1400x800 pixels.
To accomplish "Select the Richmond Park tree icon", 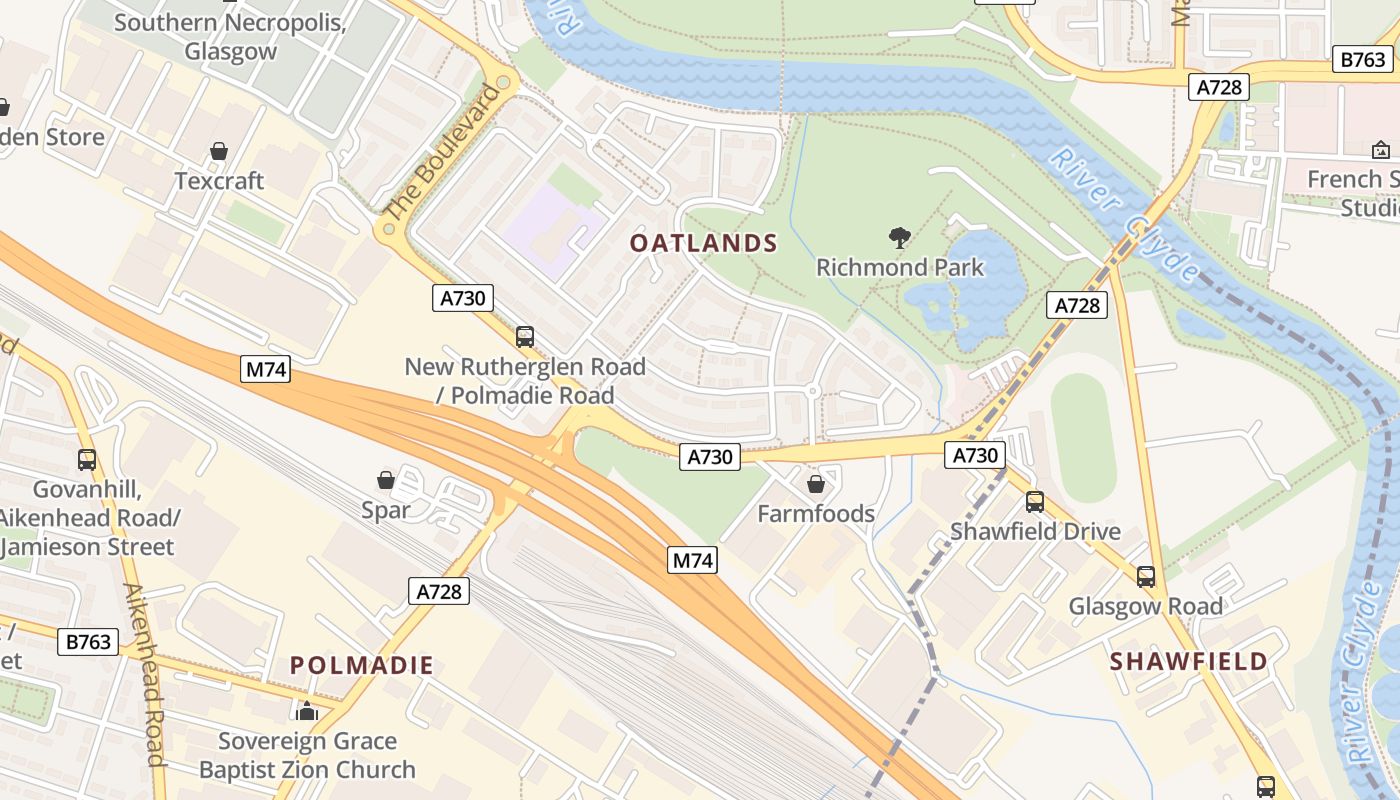I will [900, 238].
